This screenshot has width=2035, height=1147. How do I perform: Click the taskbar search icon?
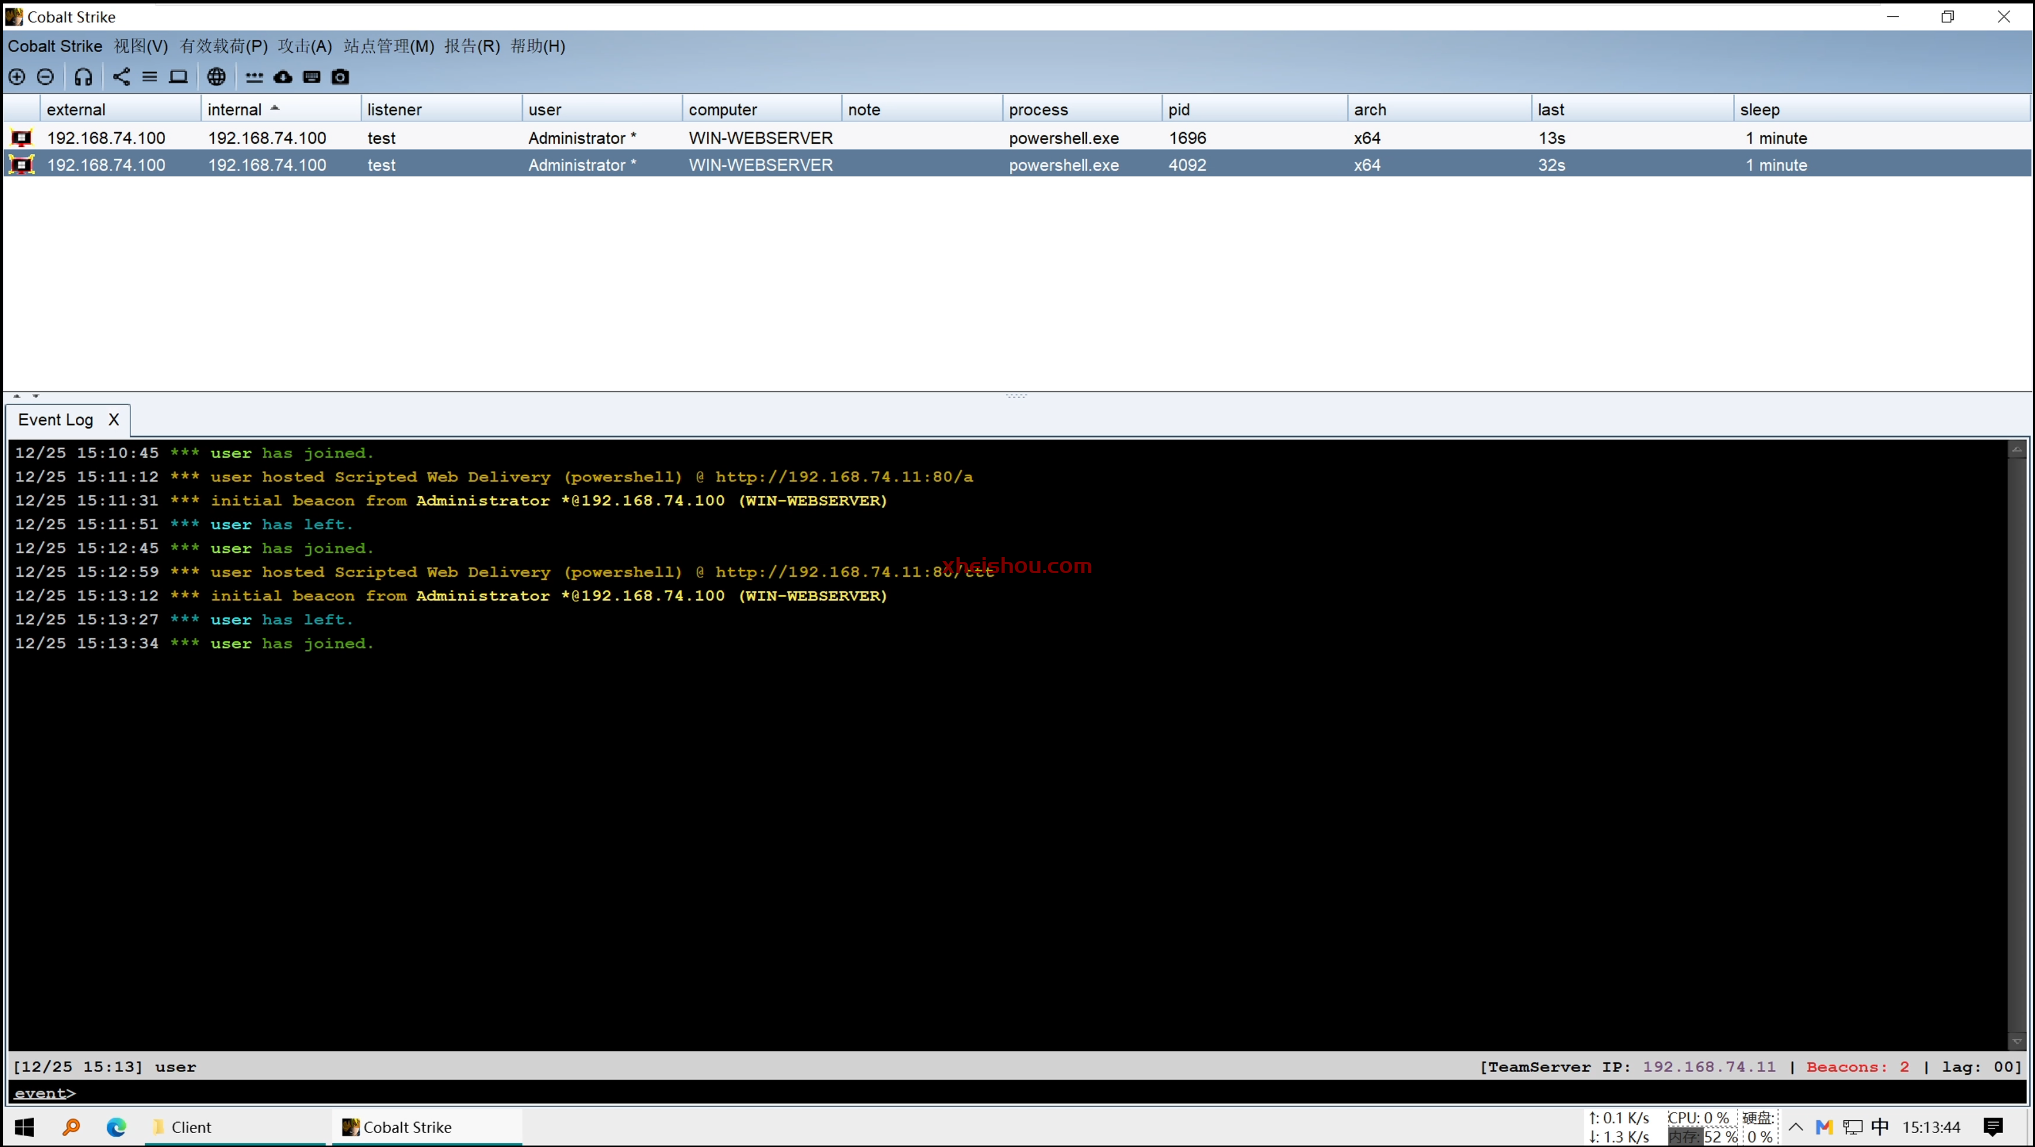71,1127
